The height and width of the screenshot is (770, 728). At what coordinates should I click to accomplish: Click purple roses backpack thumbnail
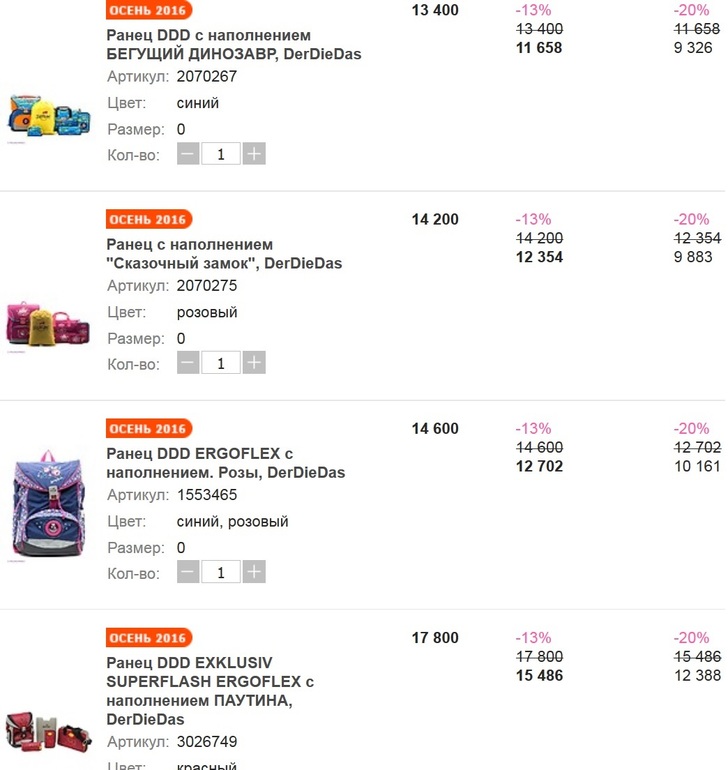point(49,508)
